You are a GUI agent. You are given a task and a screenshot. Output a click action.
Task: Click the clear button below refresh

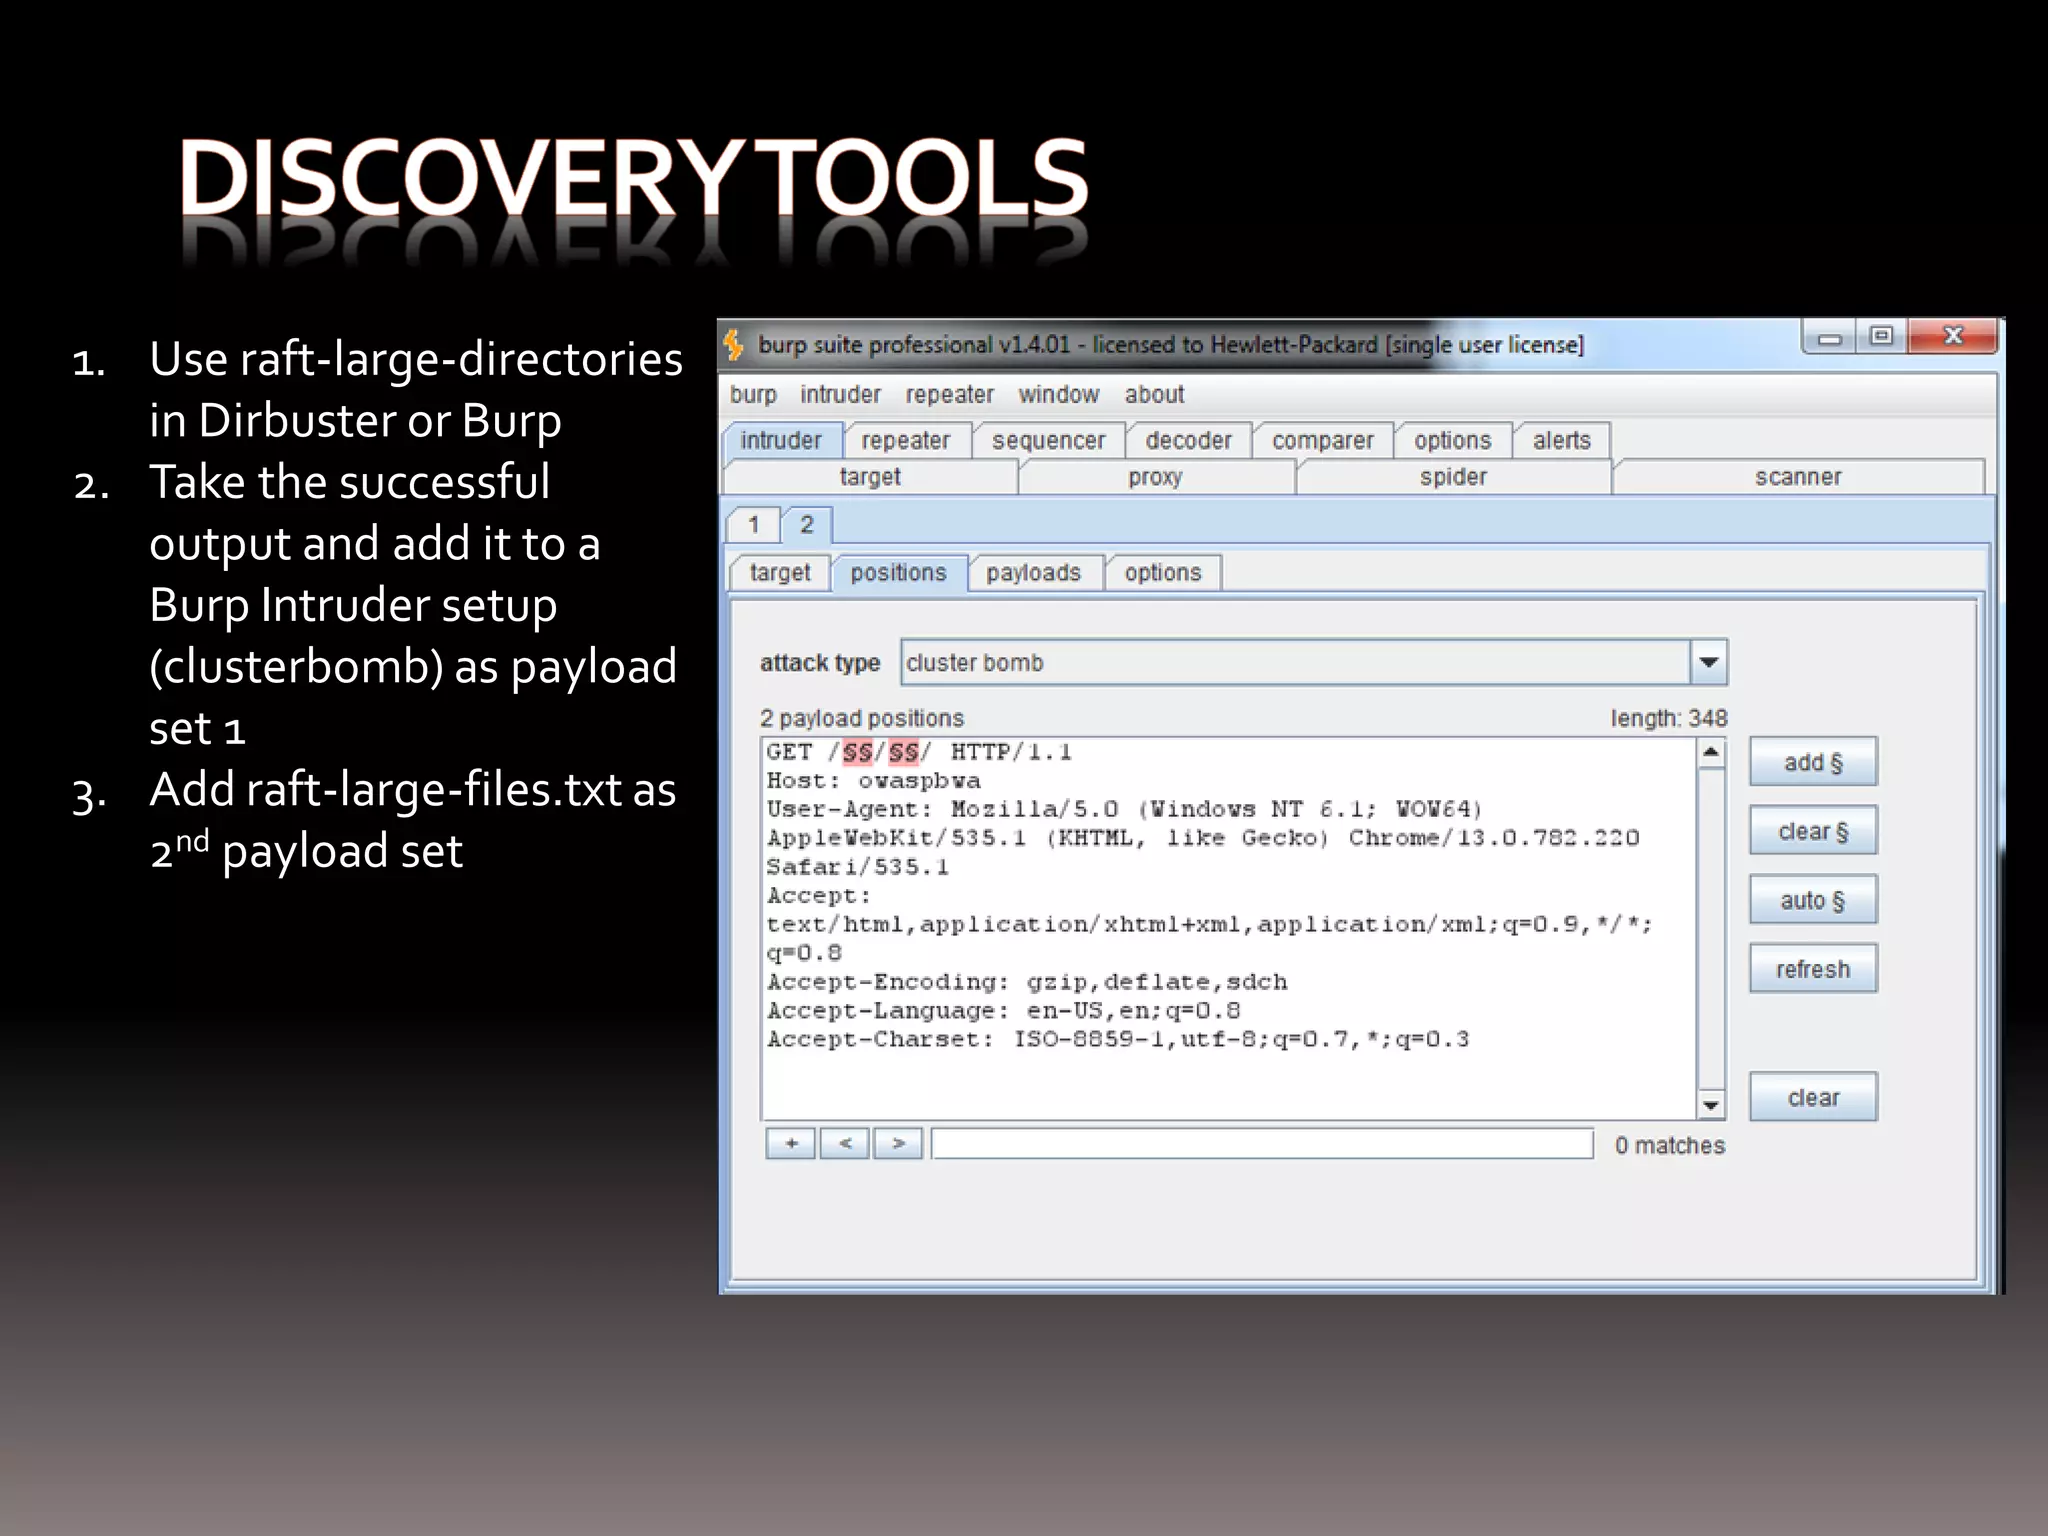pos(1813,1097)
